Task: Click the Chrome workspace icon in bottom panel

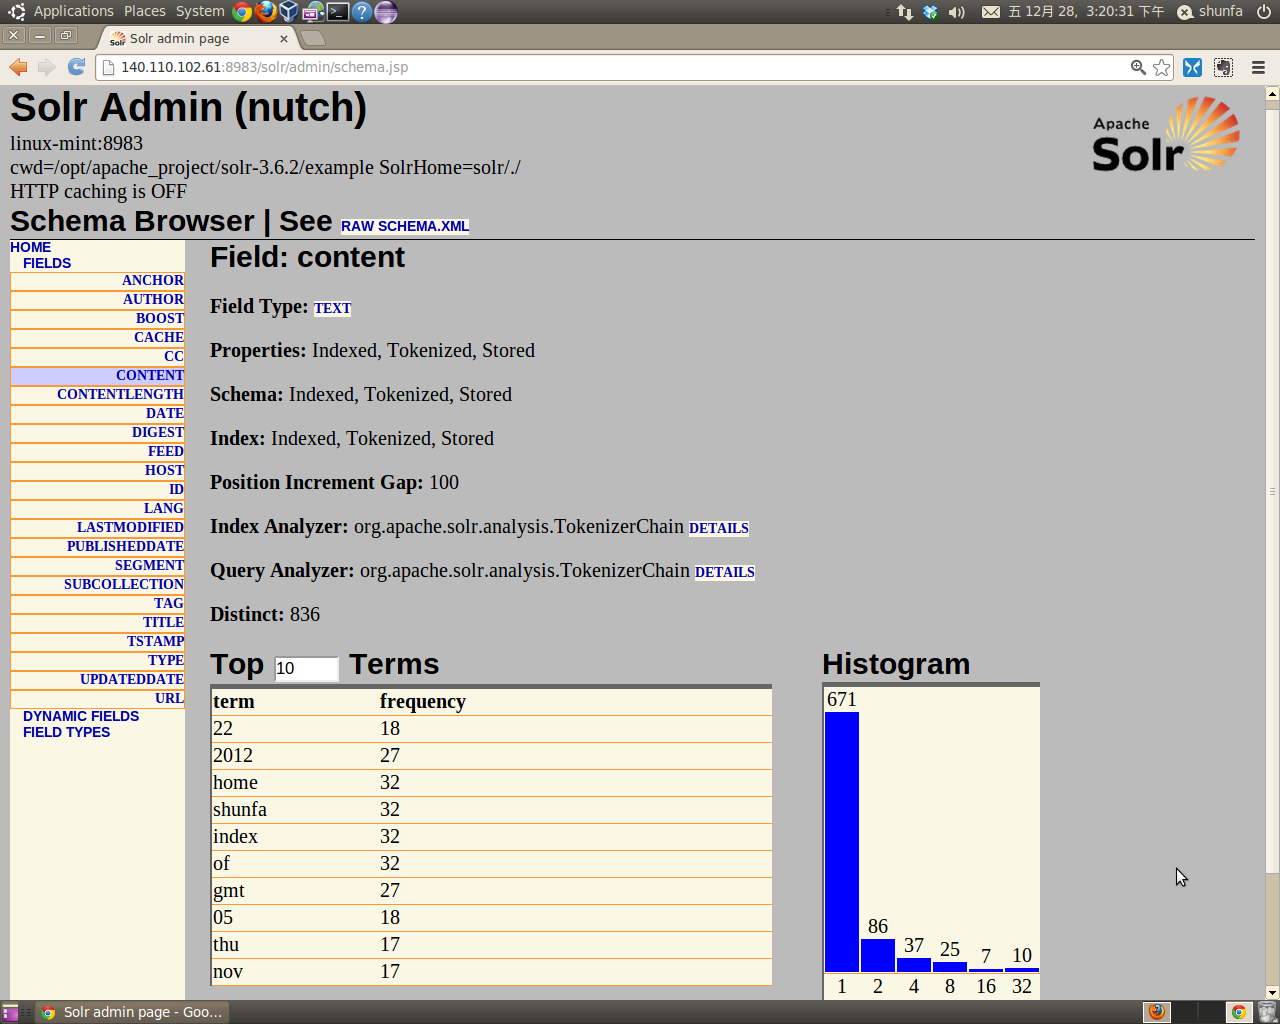Action: pos(1238,1012)
